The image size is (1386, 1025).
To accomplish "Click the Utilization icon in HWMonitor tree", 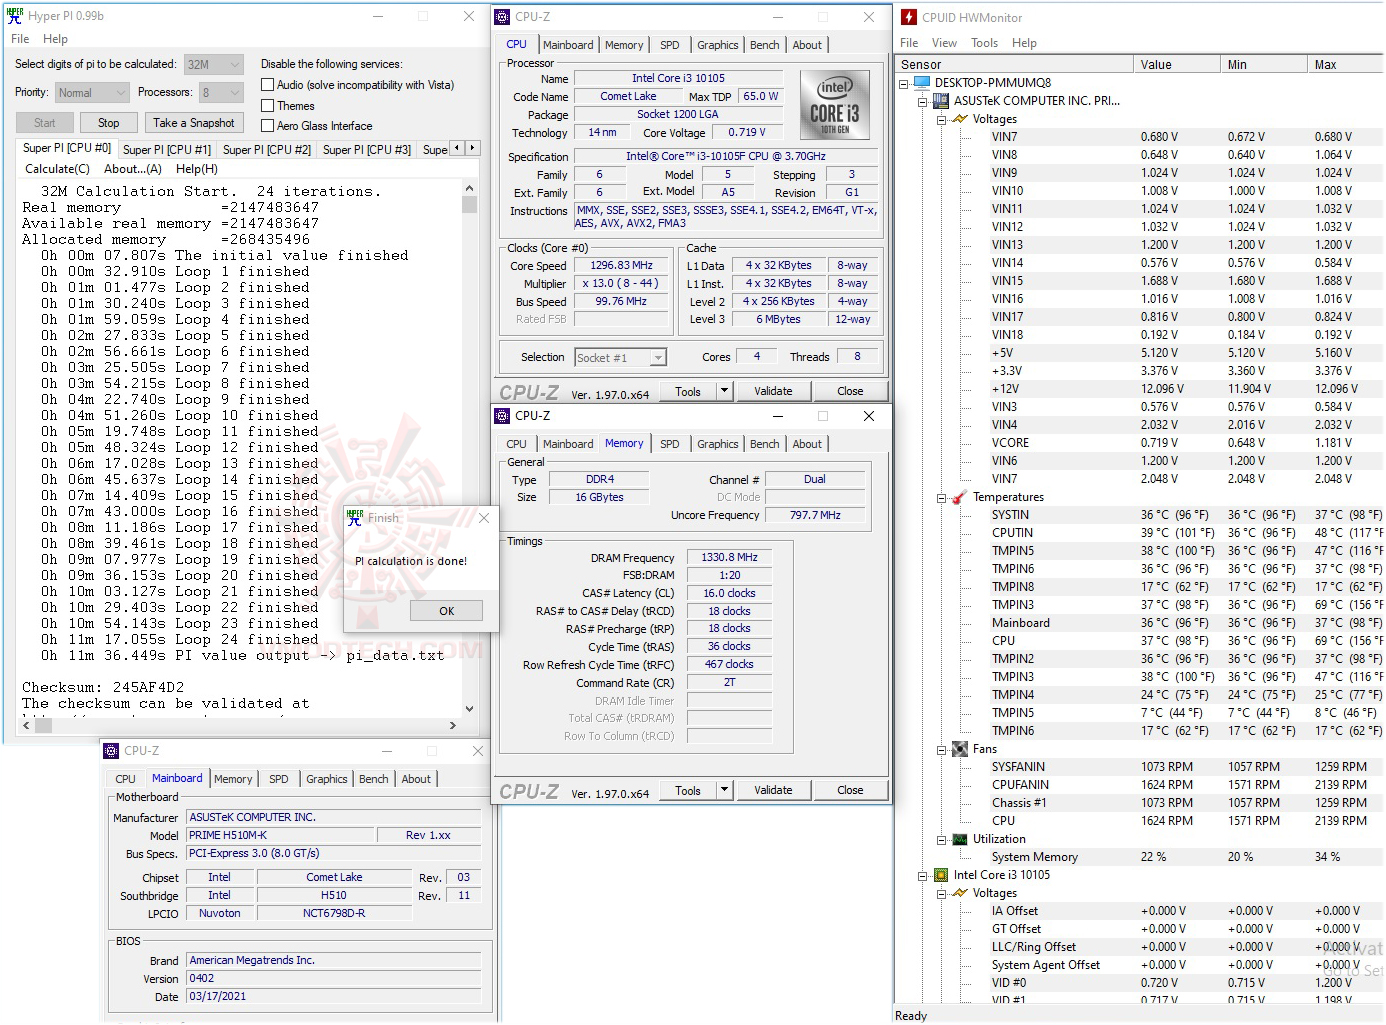I will coord(960,839).
